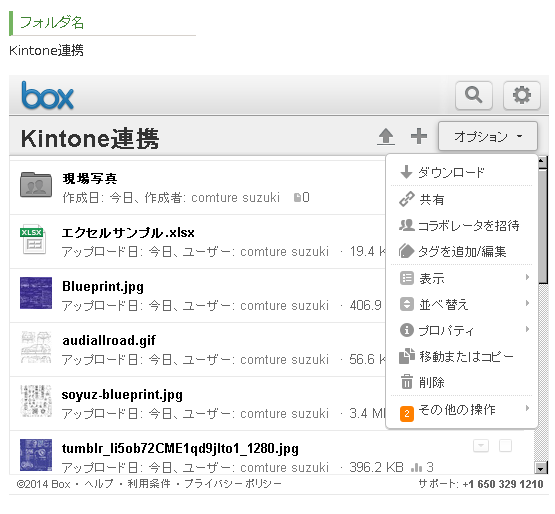Click the support phone number +1 650 329 1210
The width and height of the screenshot is (555, 514).
[503, 484]
